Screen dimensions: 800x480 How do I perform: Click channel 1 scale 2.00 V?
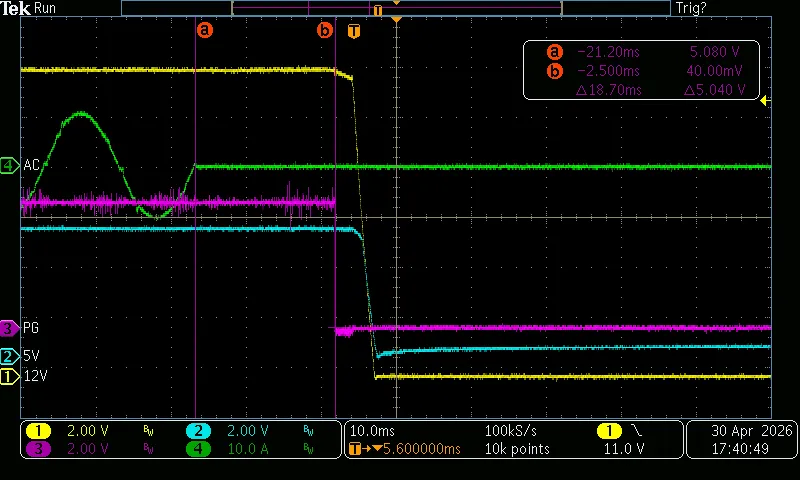click(x=88, y=431)
